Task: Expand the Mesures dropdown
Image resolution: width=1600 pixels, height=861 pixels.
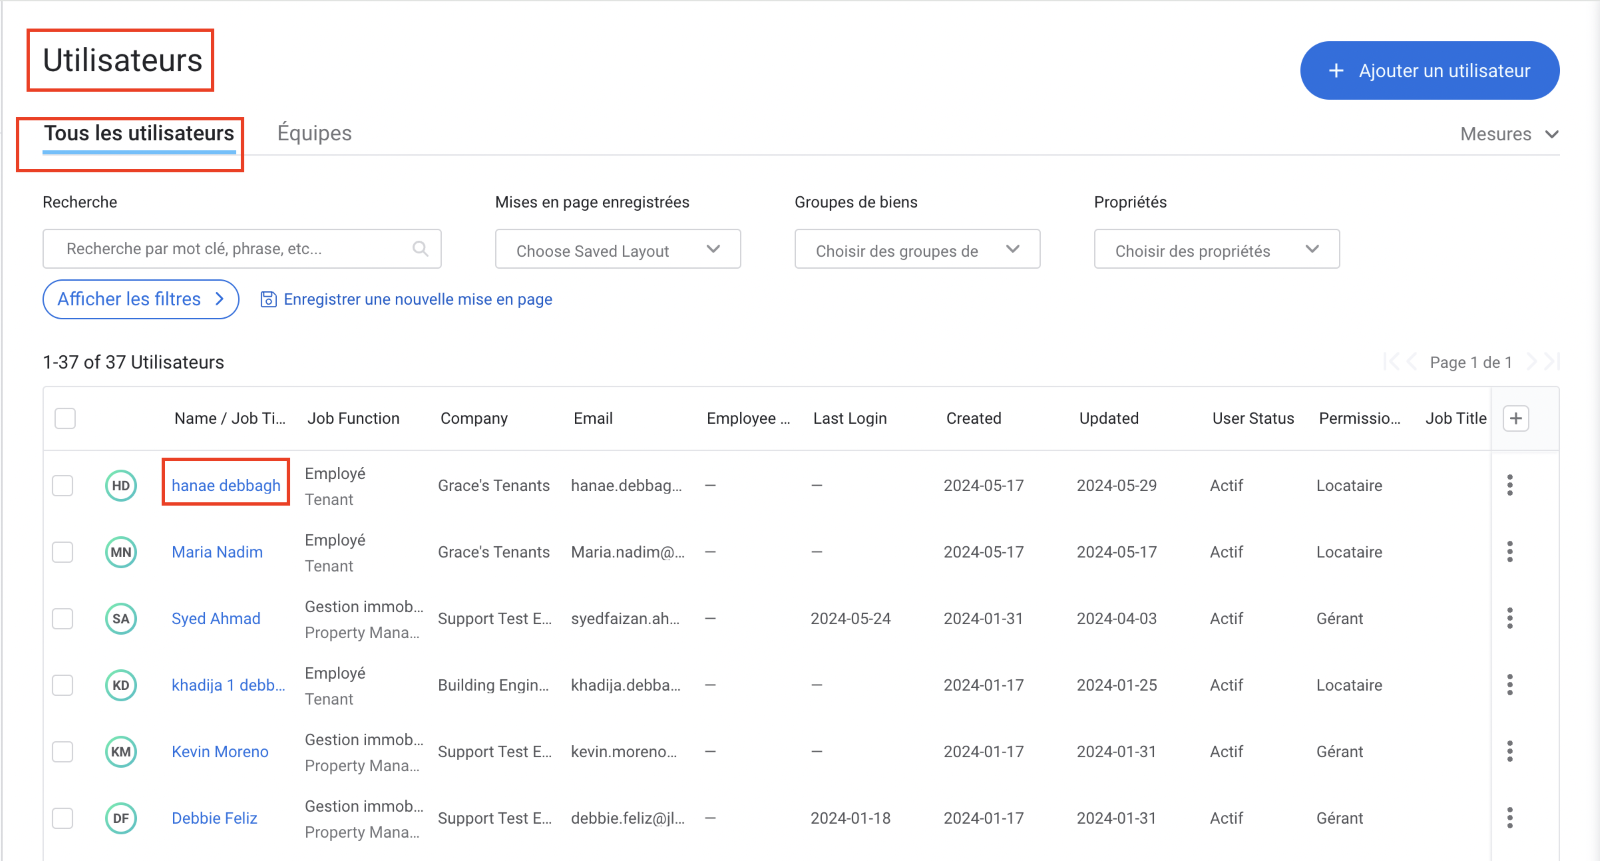Action: click(1508, 134)
